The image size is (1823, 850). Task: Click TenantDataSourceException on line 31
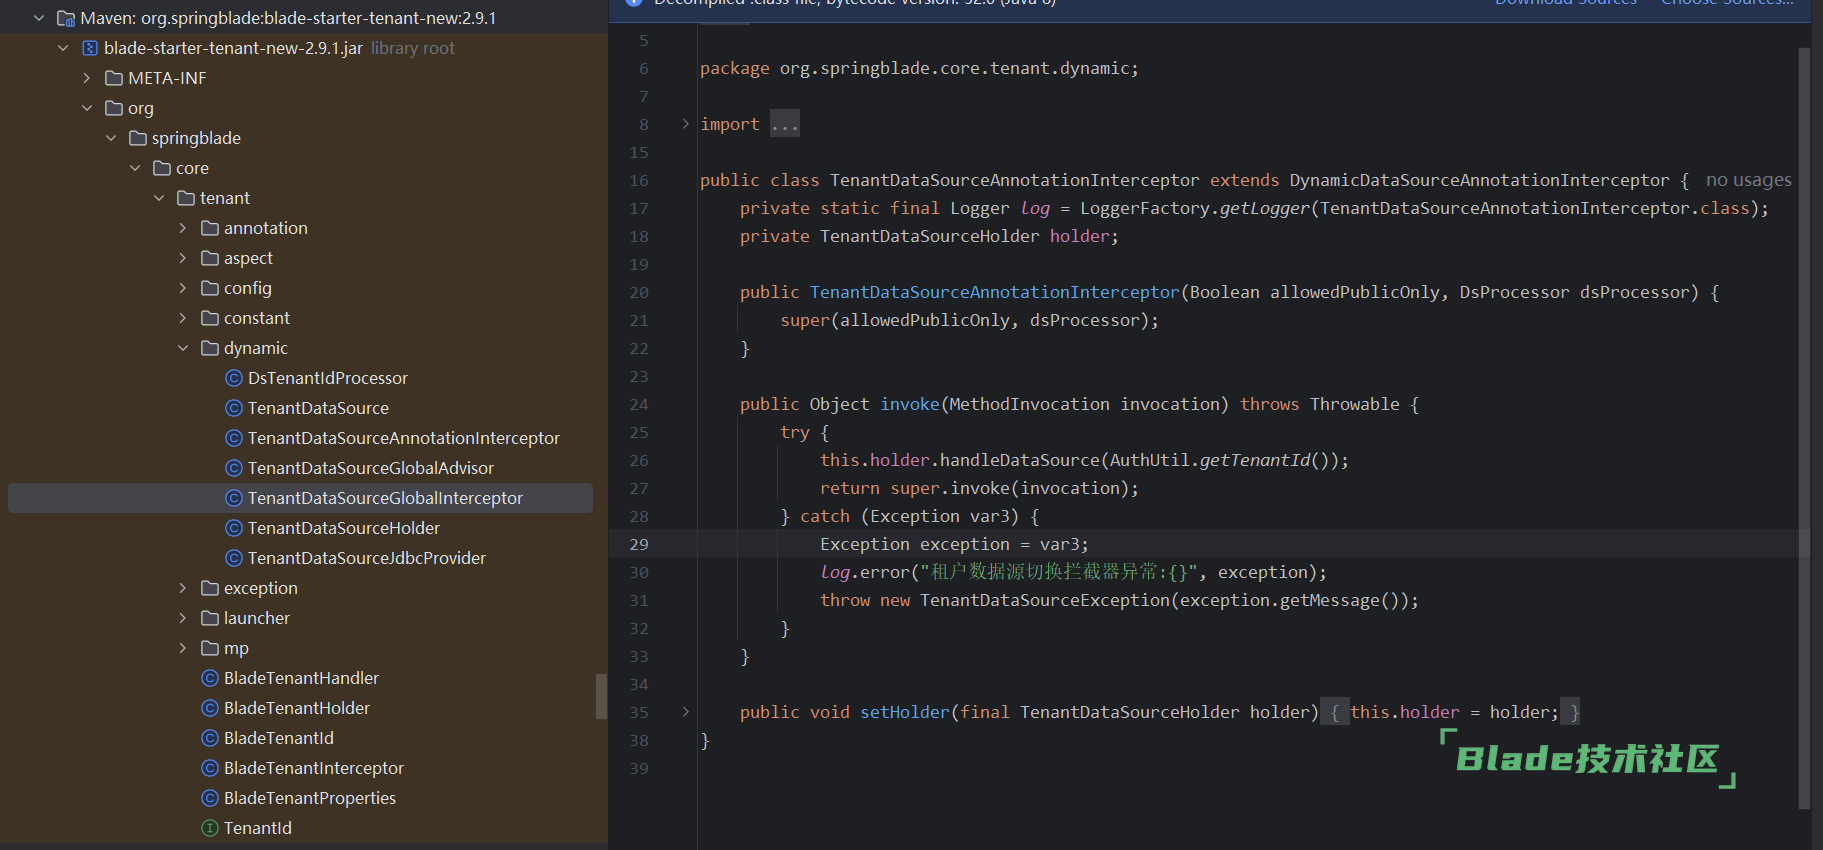click(1045, 600)
